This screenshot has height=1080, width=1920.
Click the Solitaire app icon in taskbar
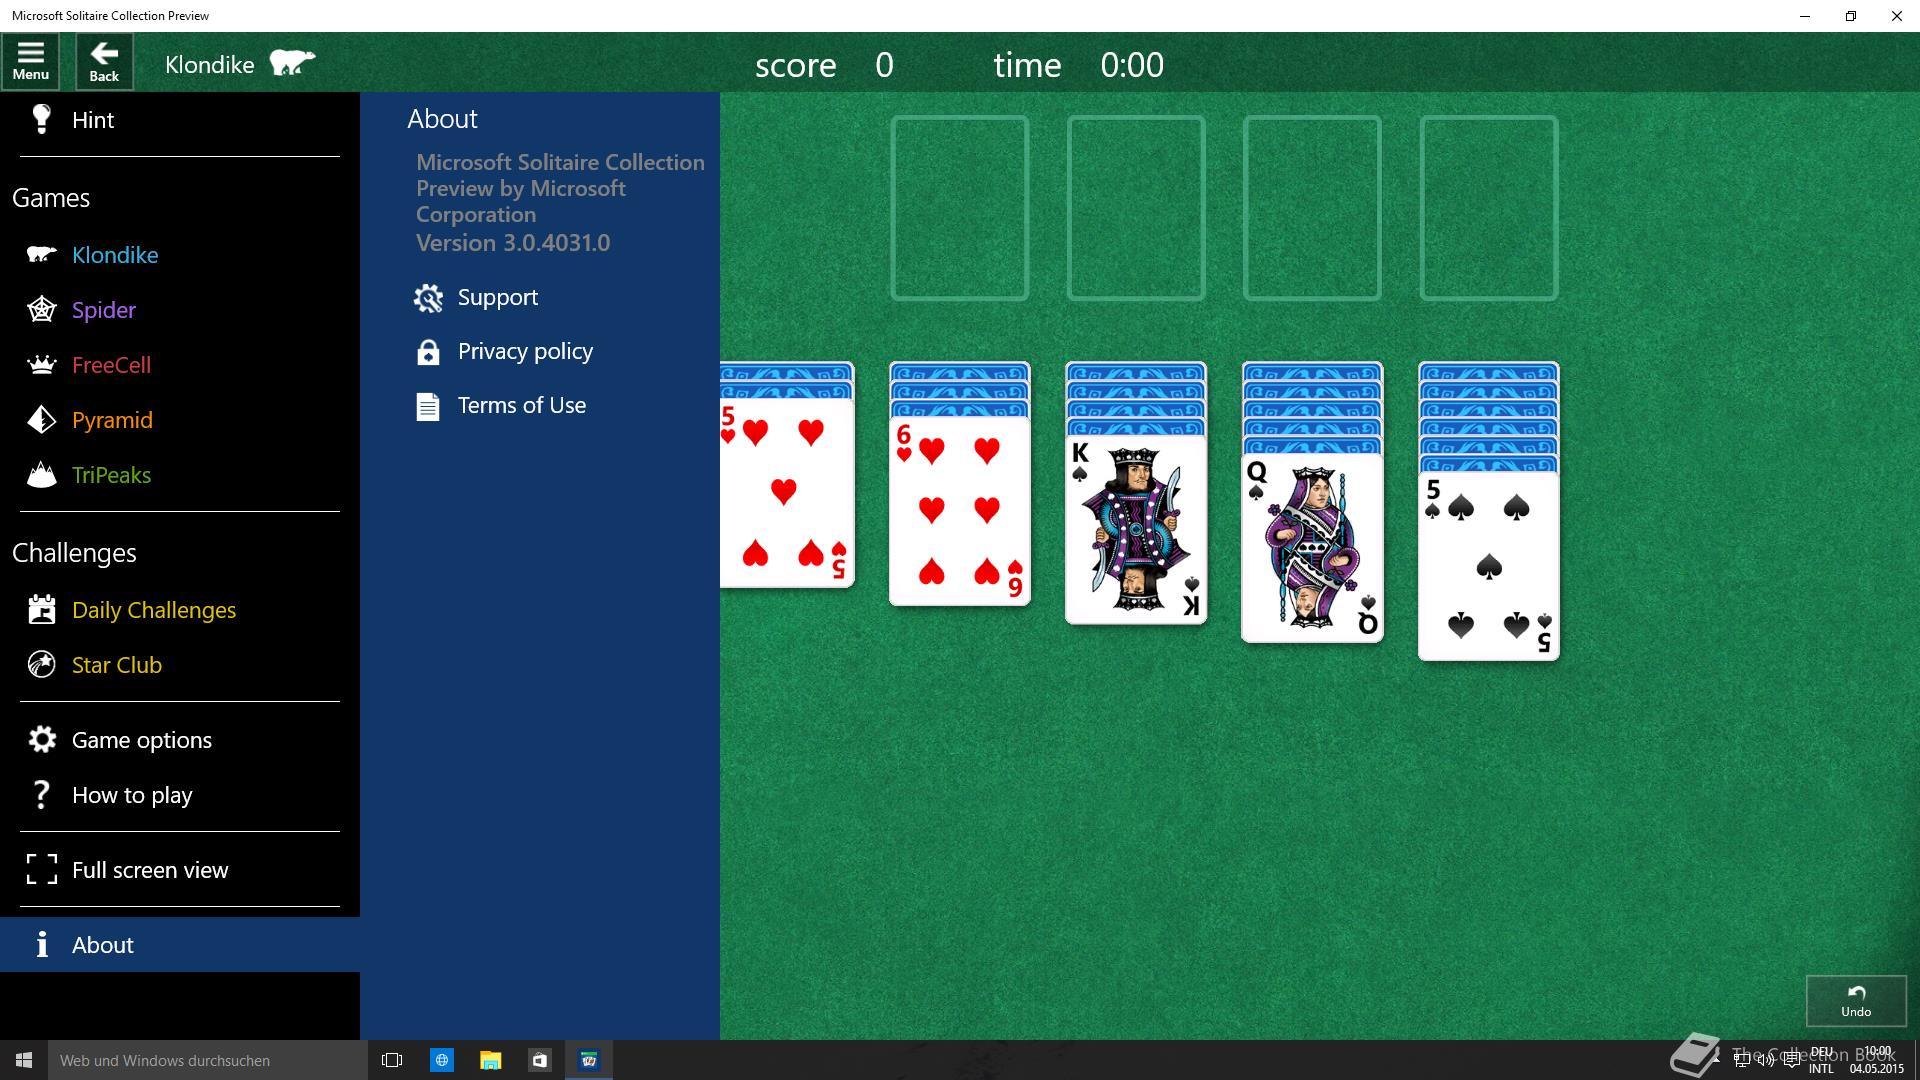(589, 1060)
